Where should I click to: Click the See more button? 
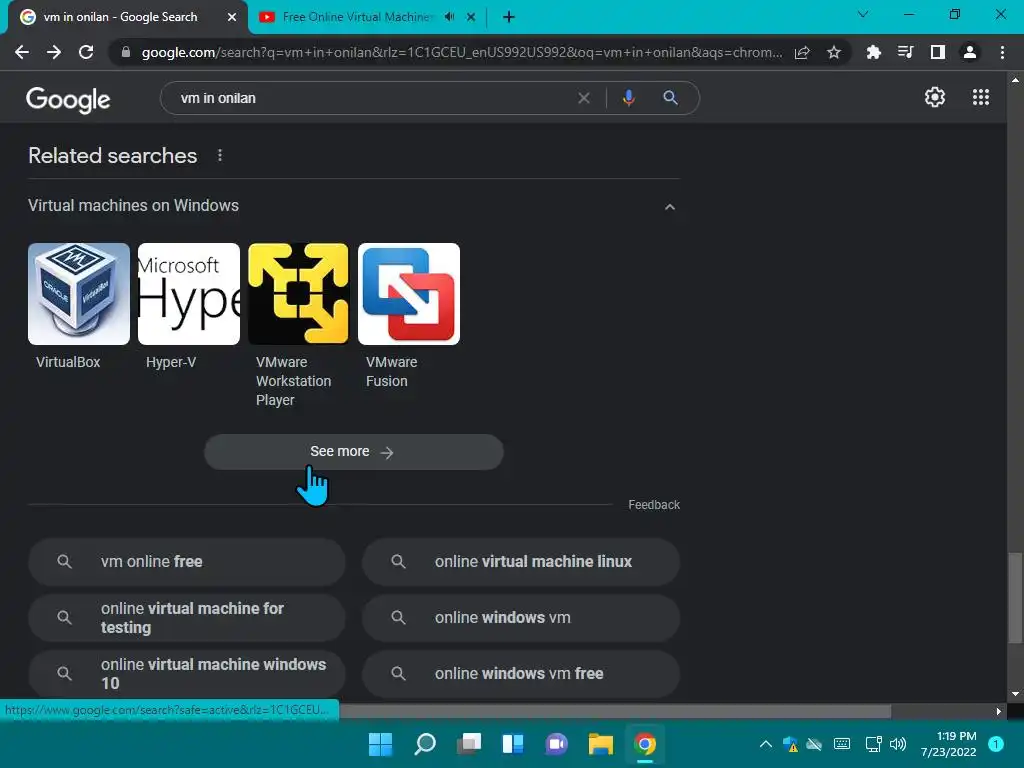[x=353, y=452]
